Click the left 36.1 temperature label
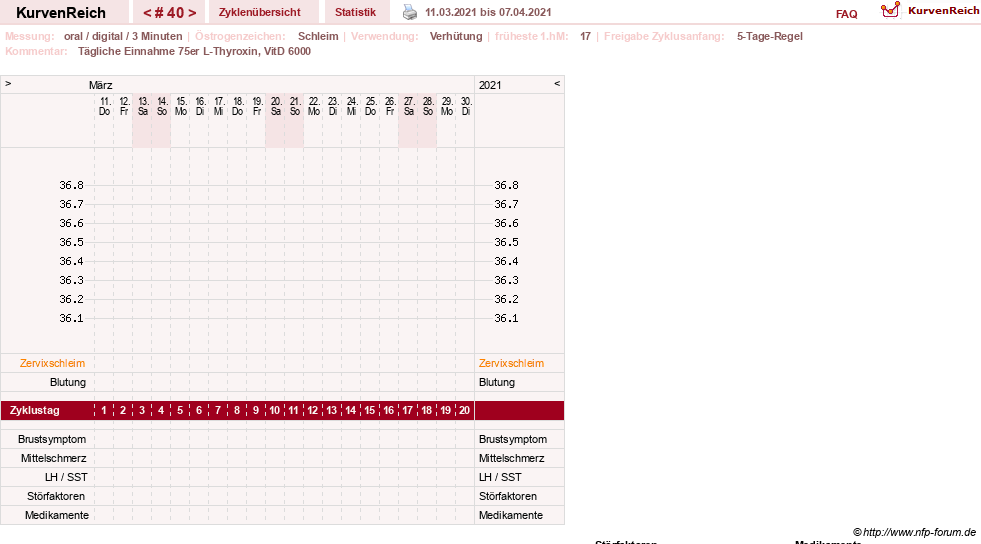 (x=71, y=318)
